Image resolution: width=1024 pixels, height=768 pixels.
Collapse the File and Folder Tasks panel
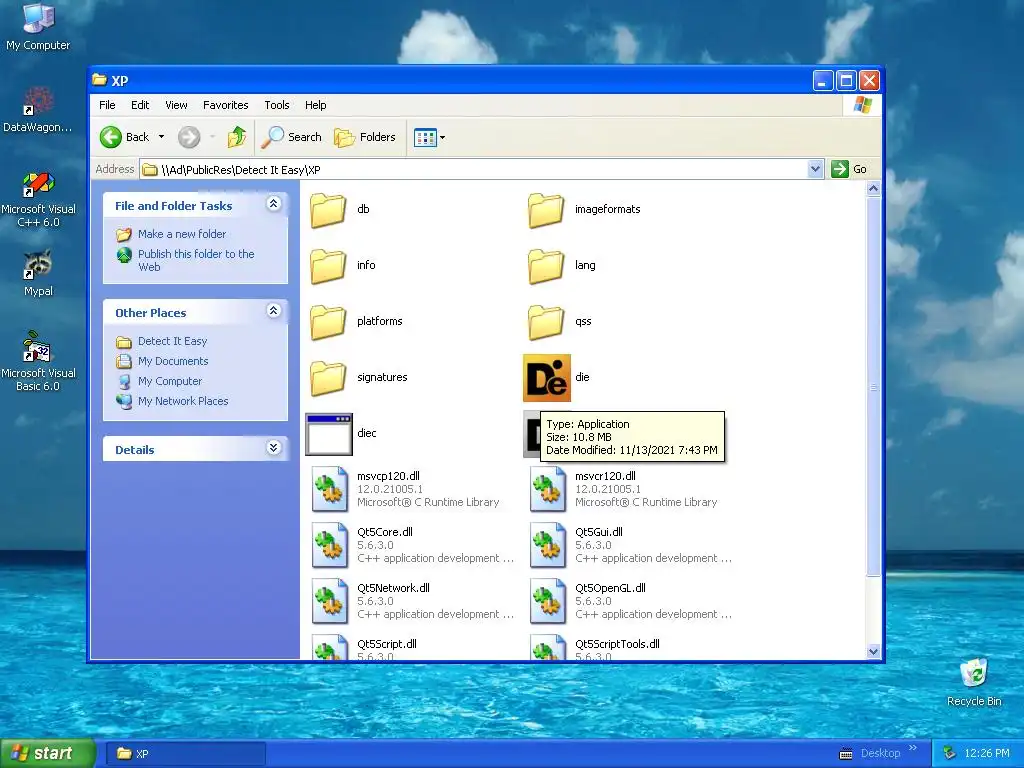[274, 204]
